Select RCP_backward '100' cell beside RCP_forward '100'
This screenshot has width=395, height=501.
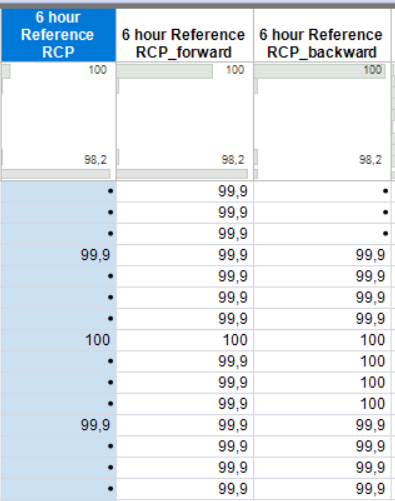tap(322, 340)
